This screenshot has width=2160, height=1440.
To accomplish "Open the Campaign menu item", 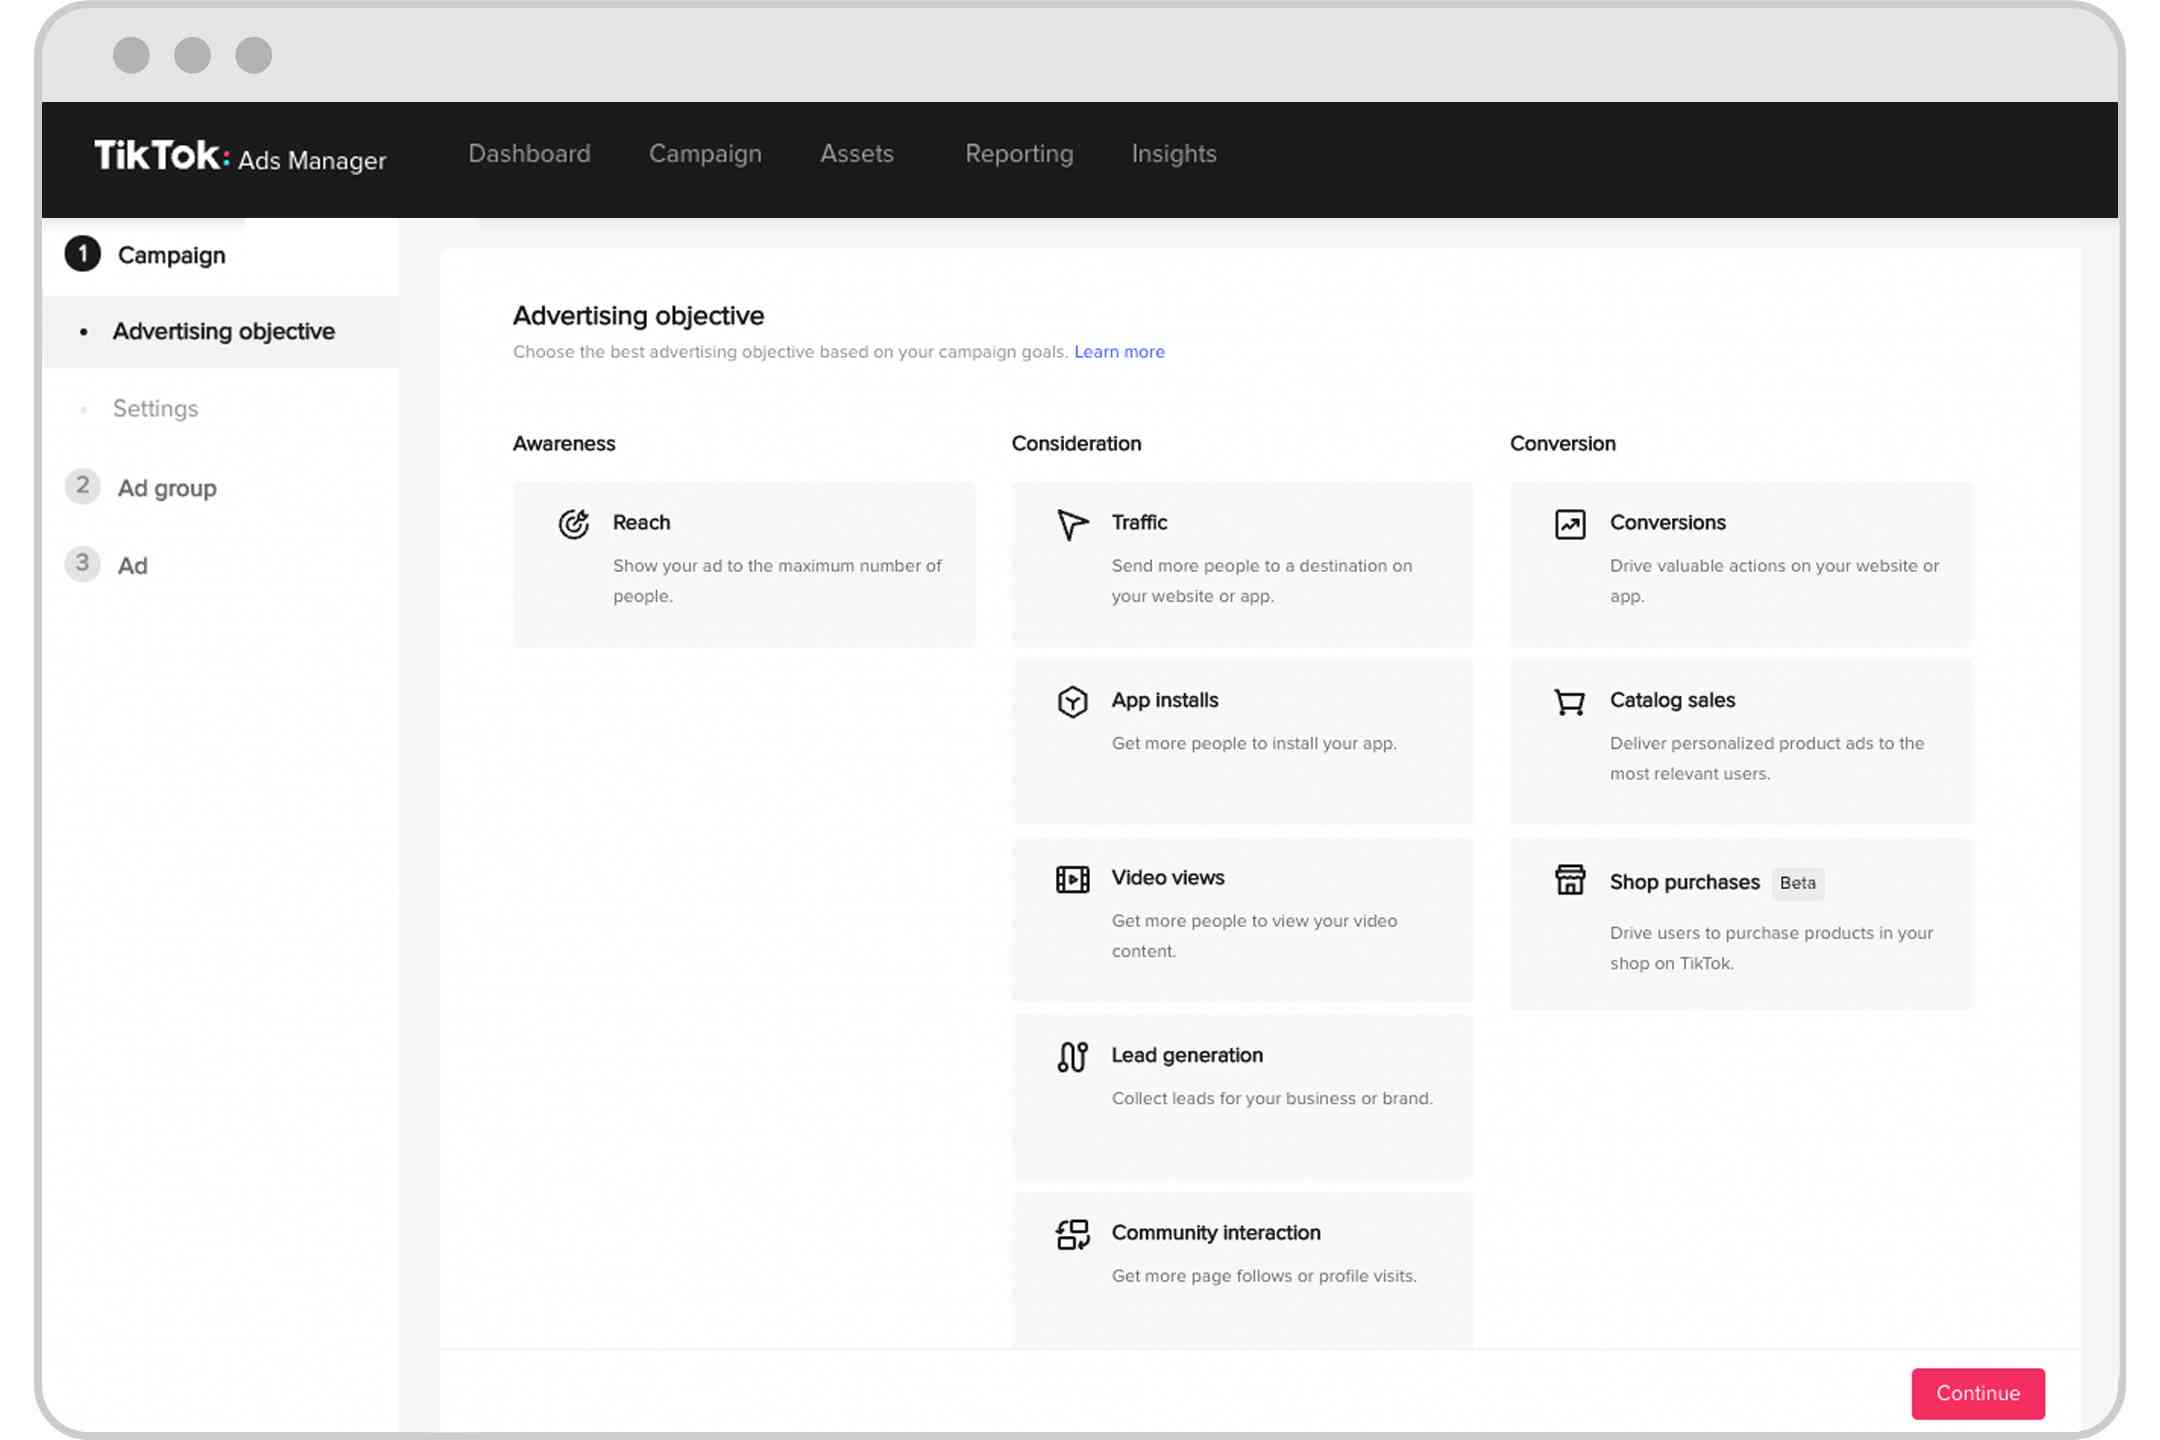I will pos(704,153).
